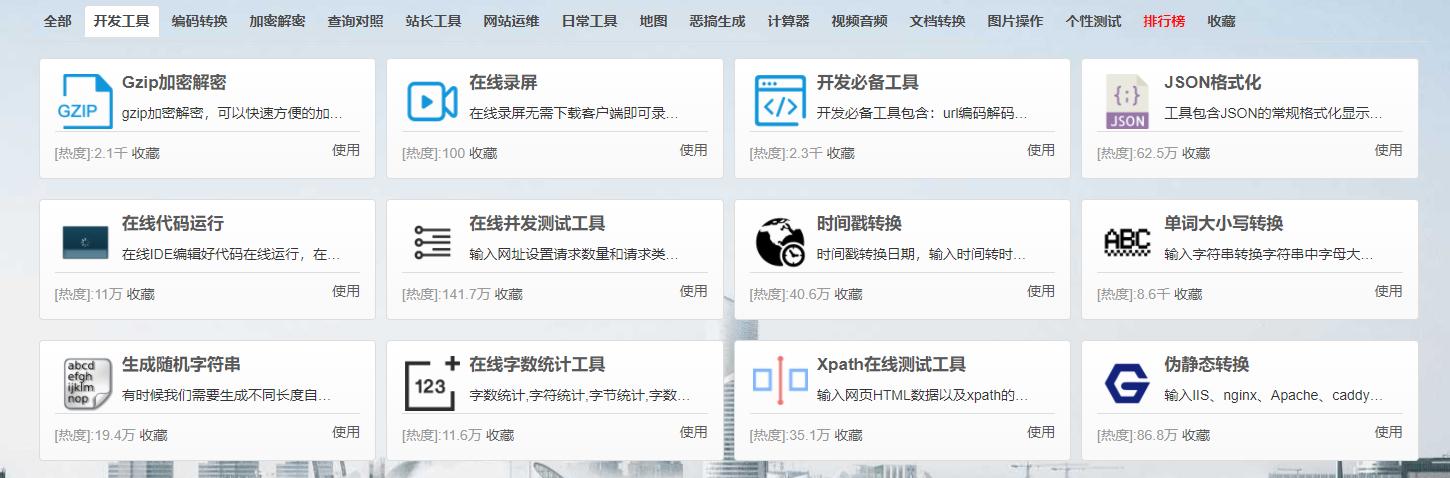Click the 123 word count icon

[x=432, y=384]
